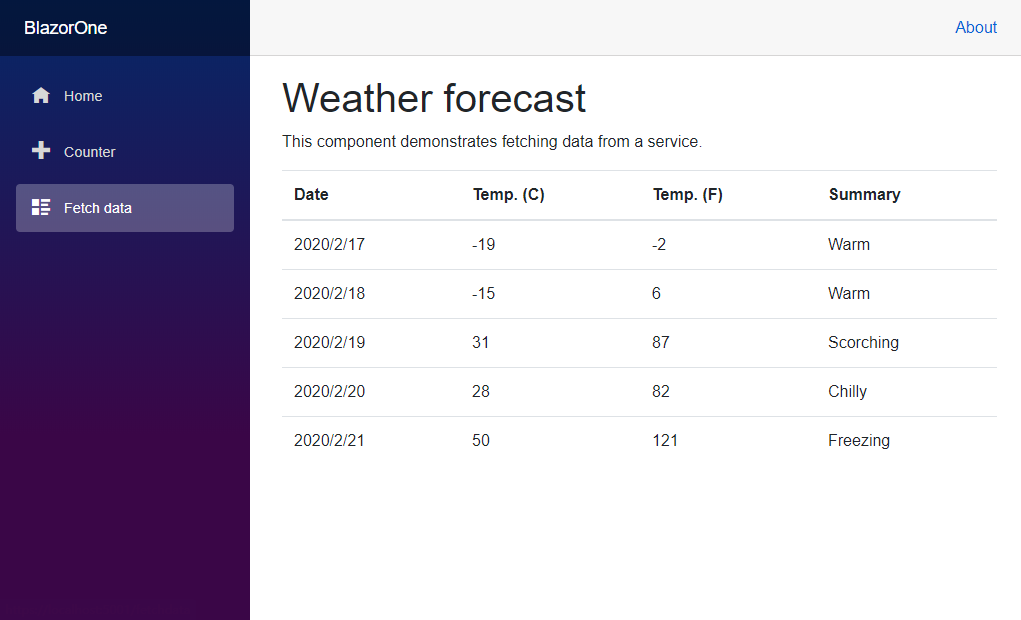Click the Fetch data list icon
This screenshot has height=620, width=1021.
[41, 207]
